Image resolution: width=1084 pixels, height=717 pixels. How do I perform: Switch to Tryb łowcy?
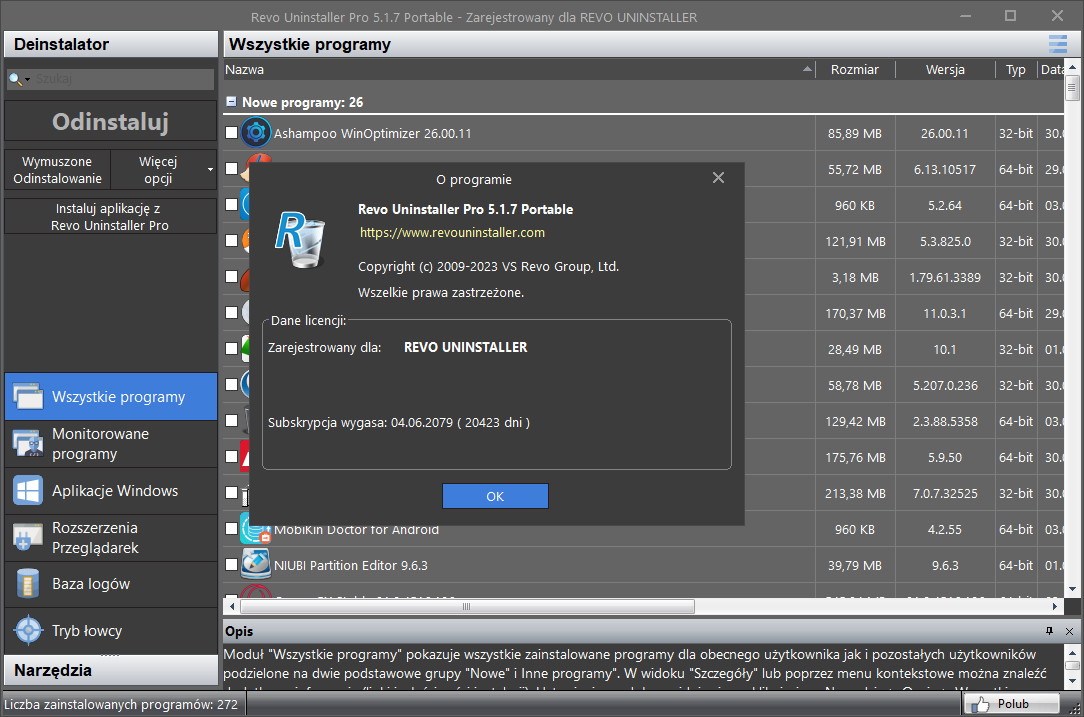[111, 631]
